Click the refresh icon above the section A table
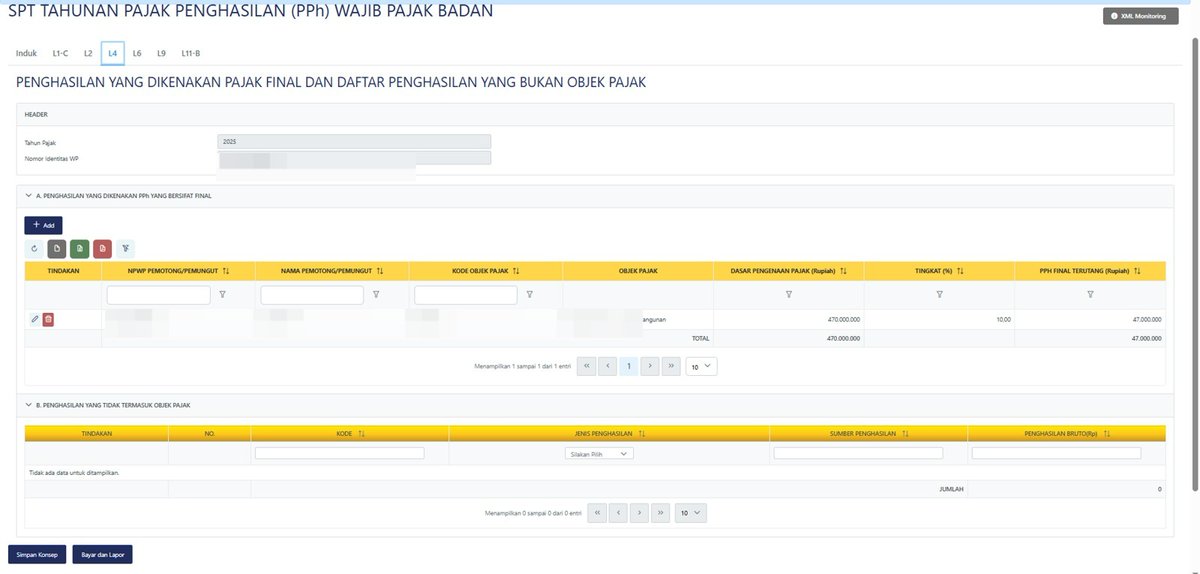1200x574 pixels. click(x=34, y=248)
